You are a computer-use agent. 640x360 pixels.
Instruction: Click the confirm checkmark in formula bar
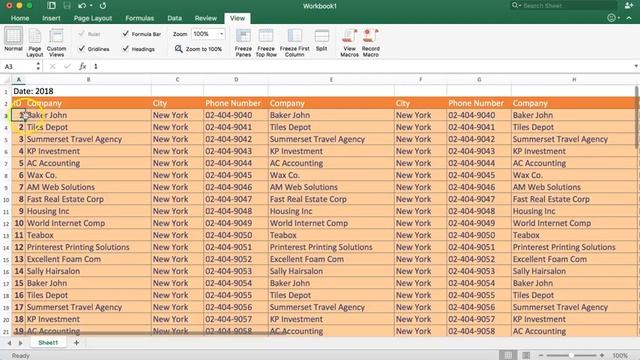tap(67, 66)
